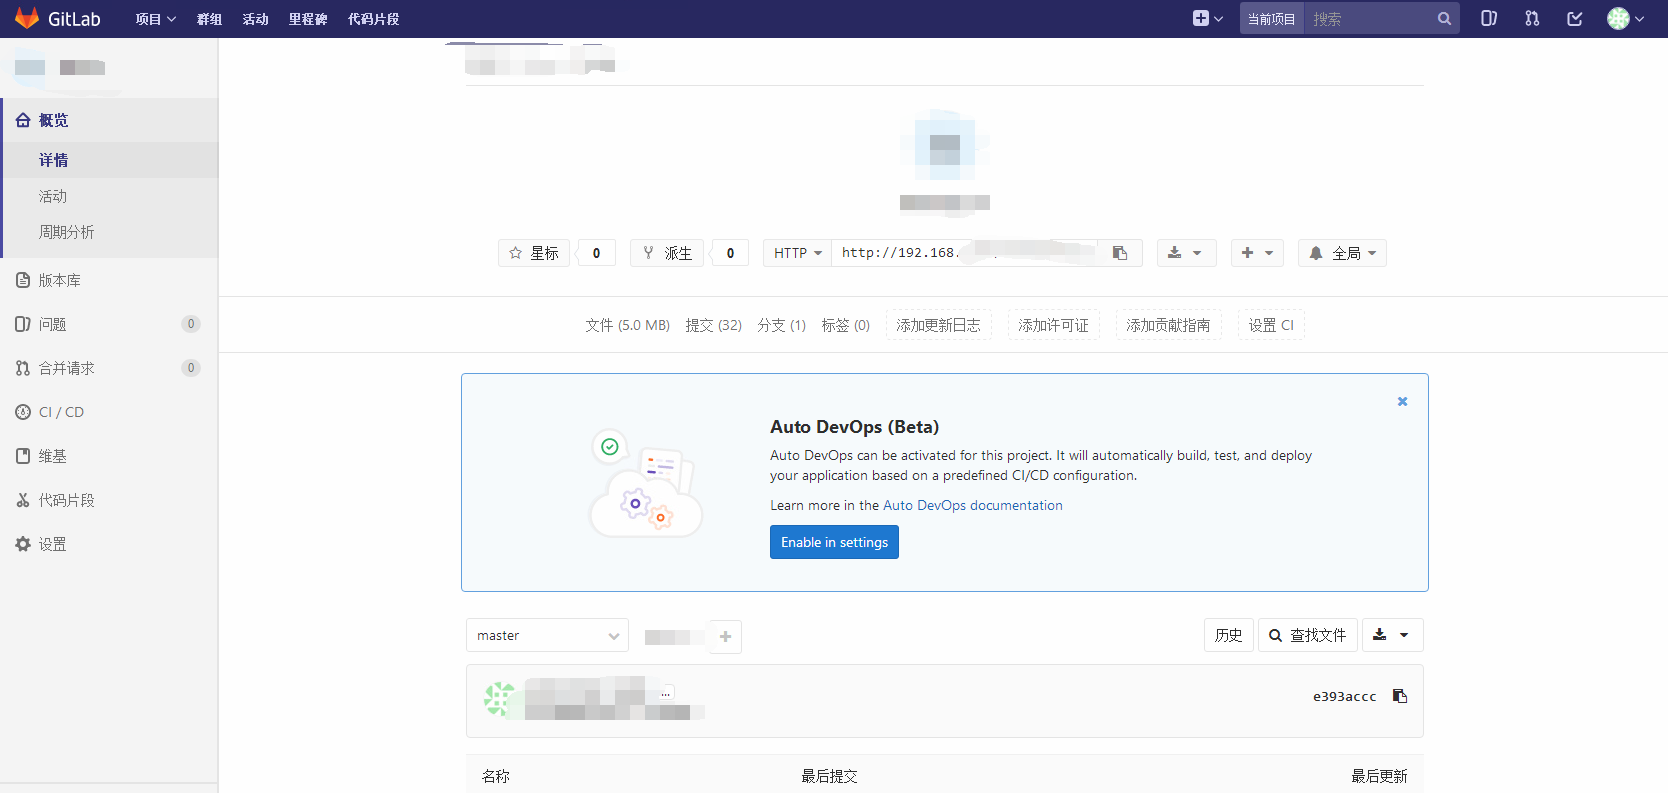Click the repository URL field
This screenshot has width=1668, height=793.
point(965,253)
